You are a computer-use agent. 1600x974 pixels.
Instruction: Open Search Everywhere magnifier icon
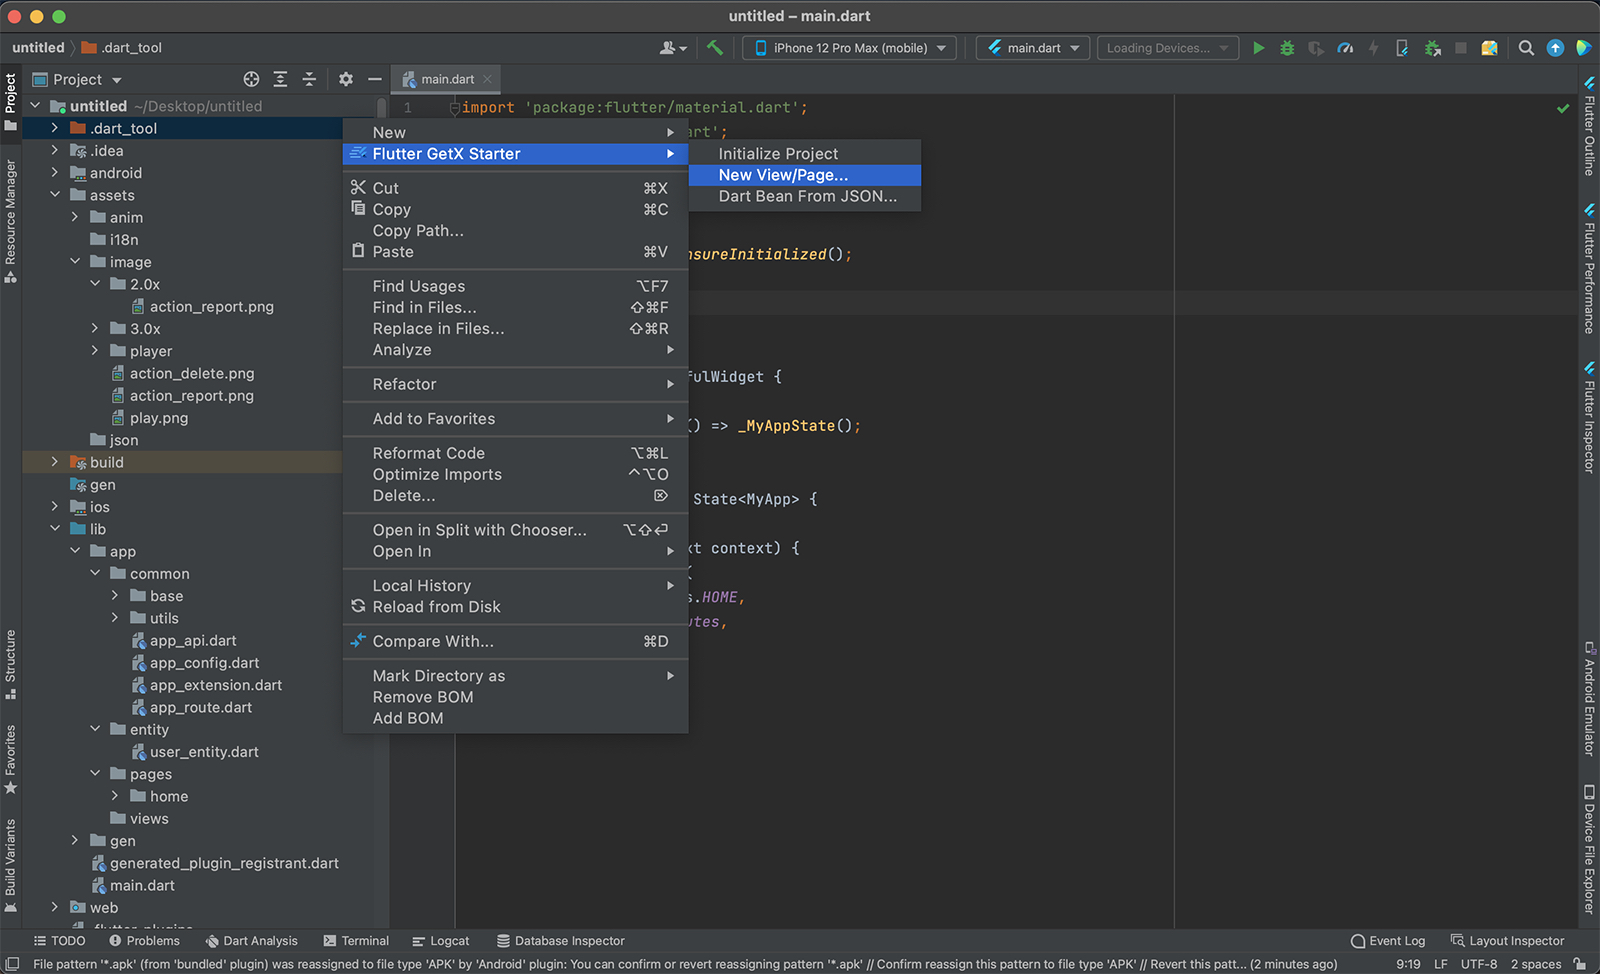click(1526, 47)
